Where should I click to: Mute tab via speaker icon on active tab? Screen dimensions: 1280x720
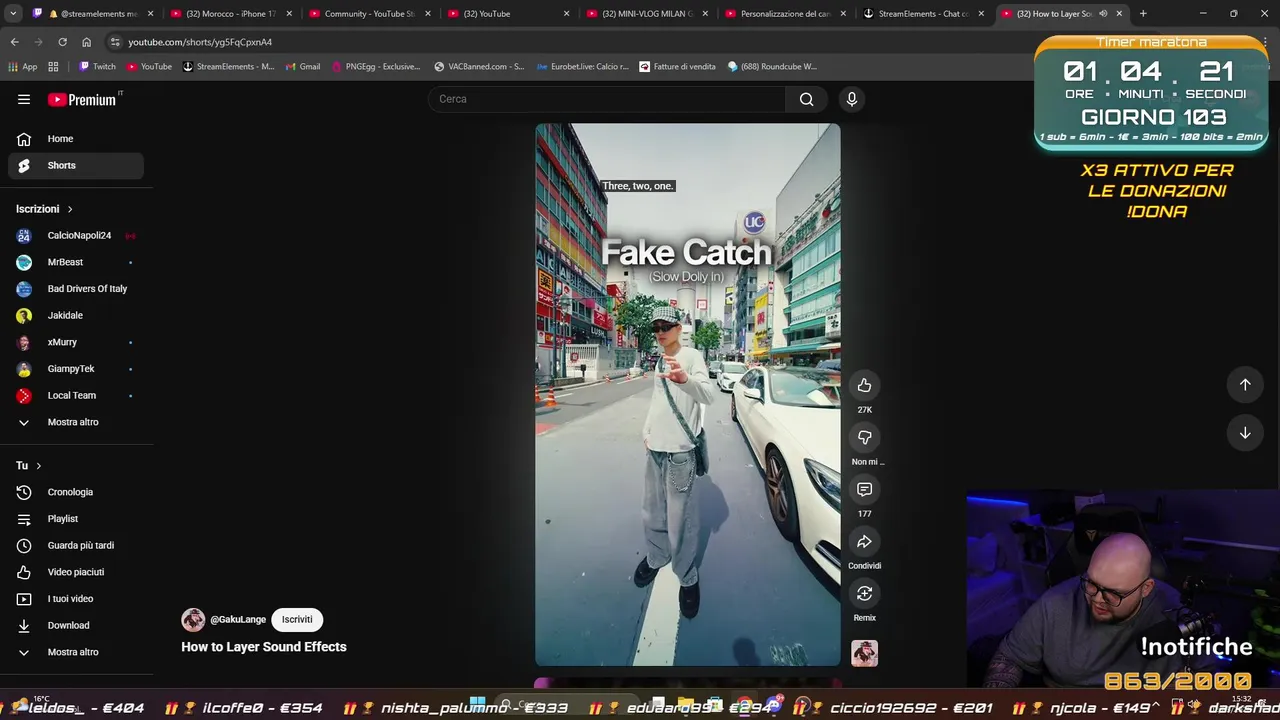1103,14
